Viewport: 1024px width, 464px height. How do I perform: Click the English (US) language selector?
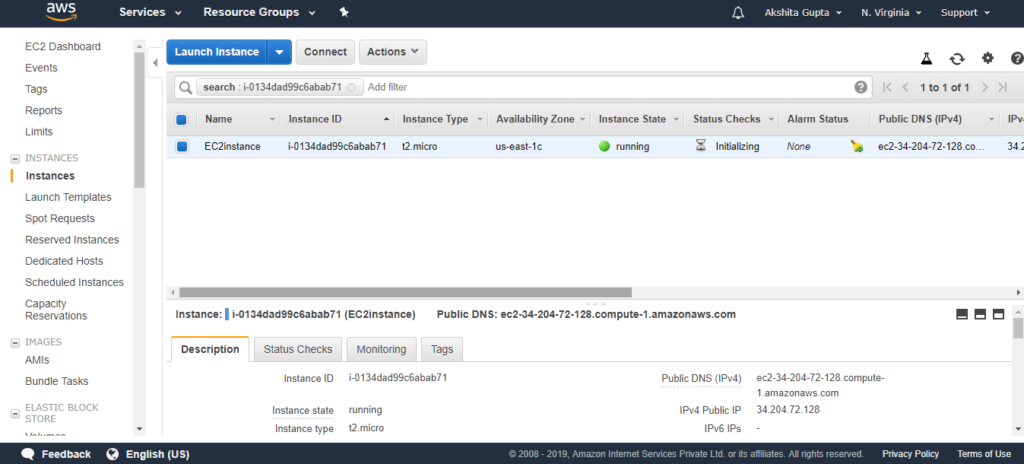(157, 454)
